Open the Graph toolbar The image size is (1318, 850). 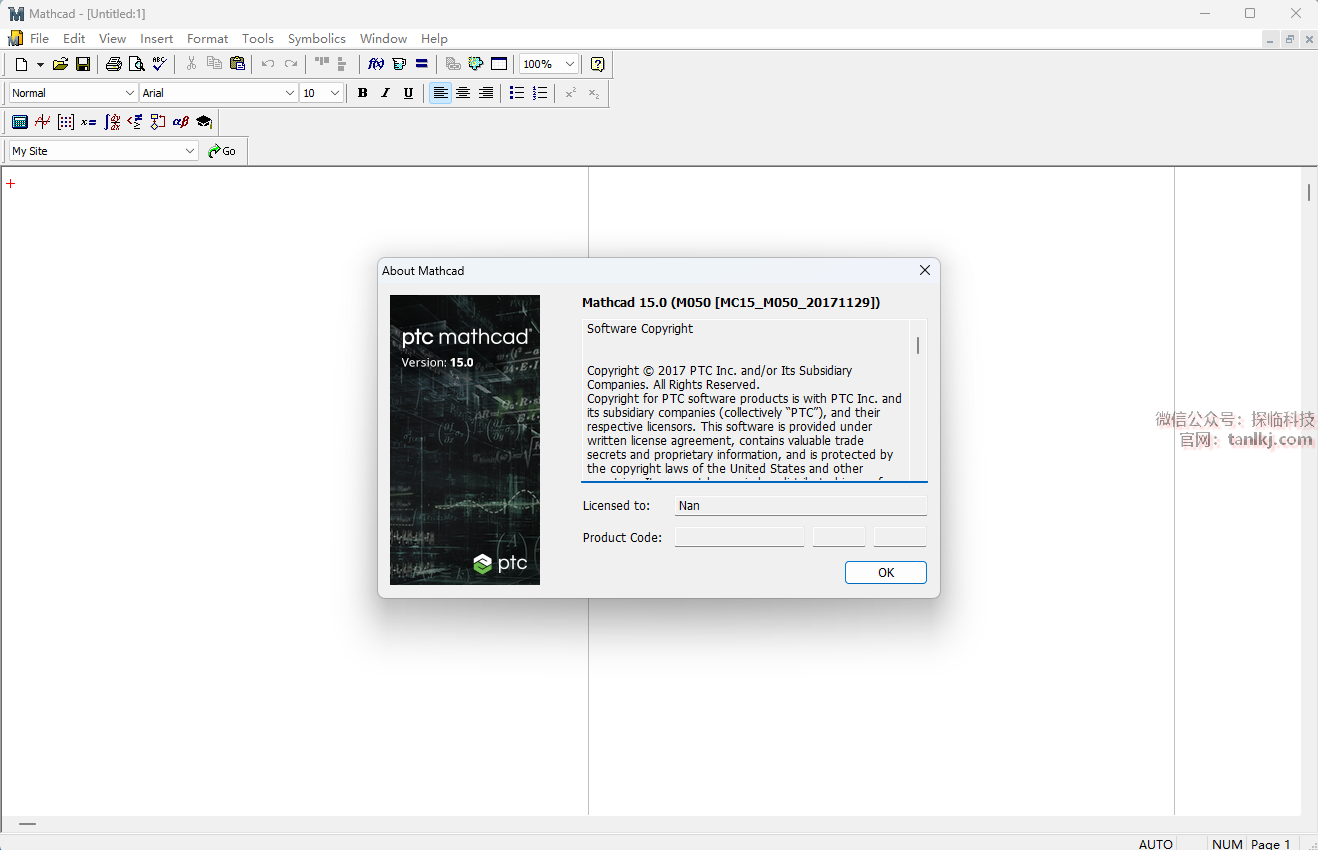pos(42,122)
